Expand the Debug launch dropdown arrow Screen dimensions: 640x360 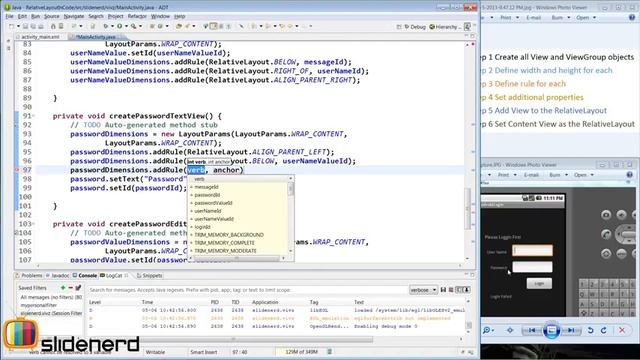click(x=112, y=26)
